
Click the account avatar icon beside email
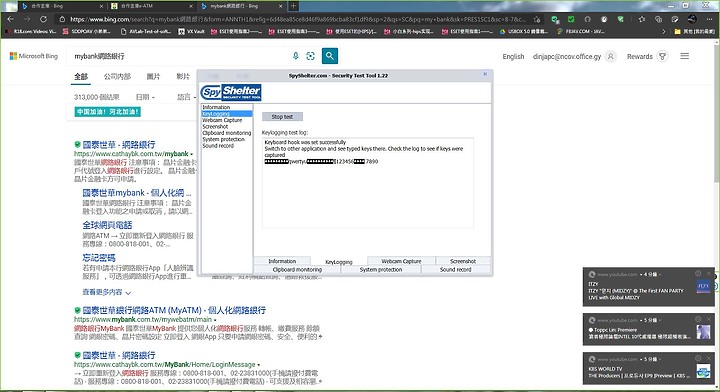[x=610, y=56]
